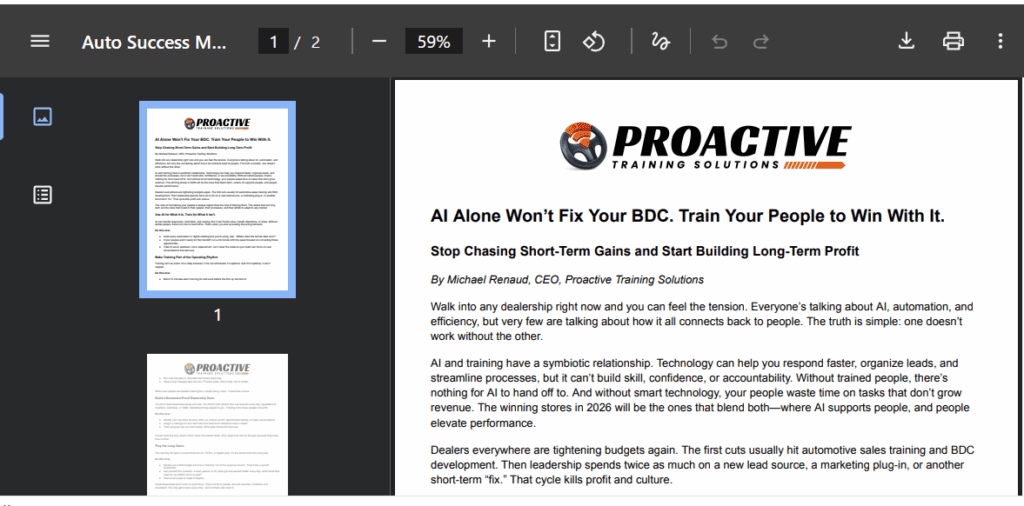
Task: Click the 59% zoom level field
Action: point(433,42)
